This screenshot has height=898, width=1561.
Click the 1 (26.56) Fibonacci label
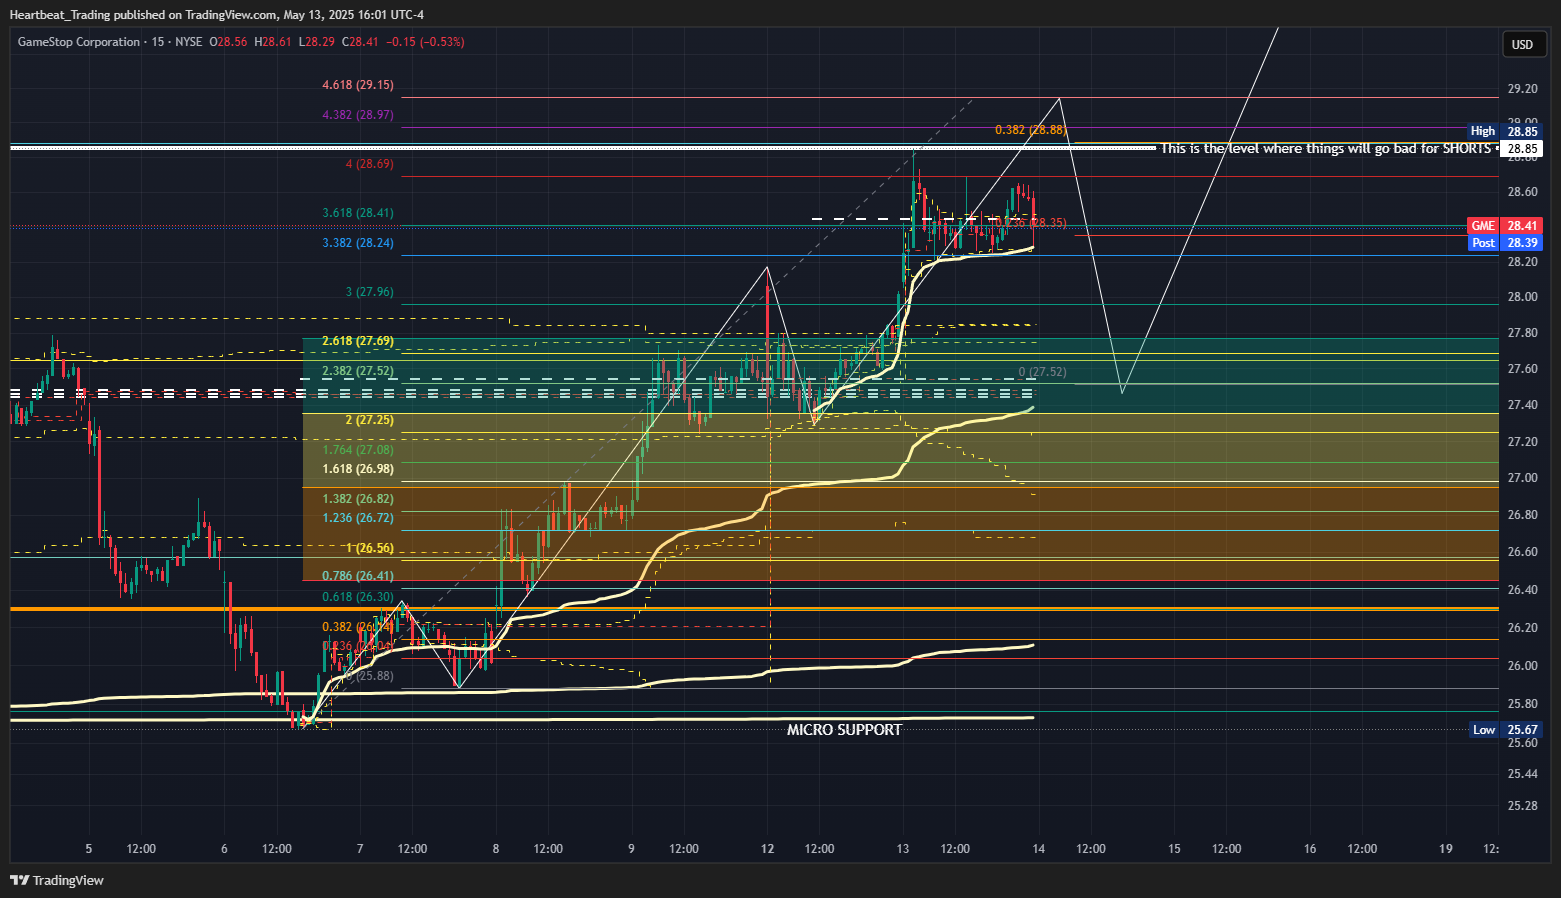click(x=369, y=548)
